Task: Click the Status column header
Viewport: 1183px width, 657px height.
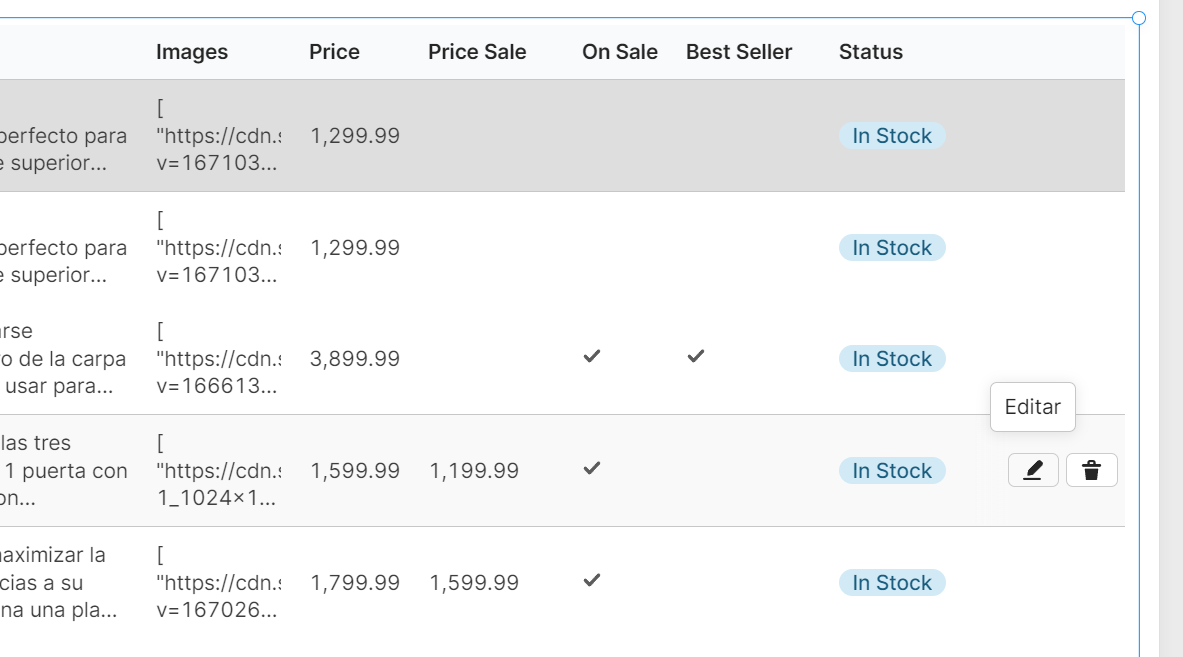Action: (x=871, y=52)
